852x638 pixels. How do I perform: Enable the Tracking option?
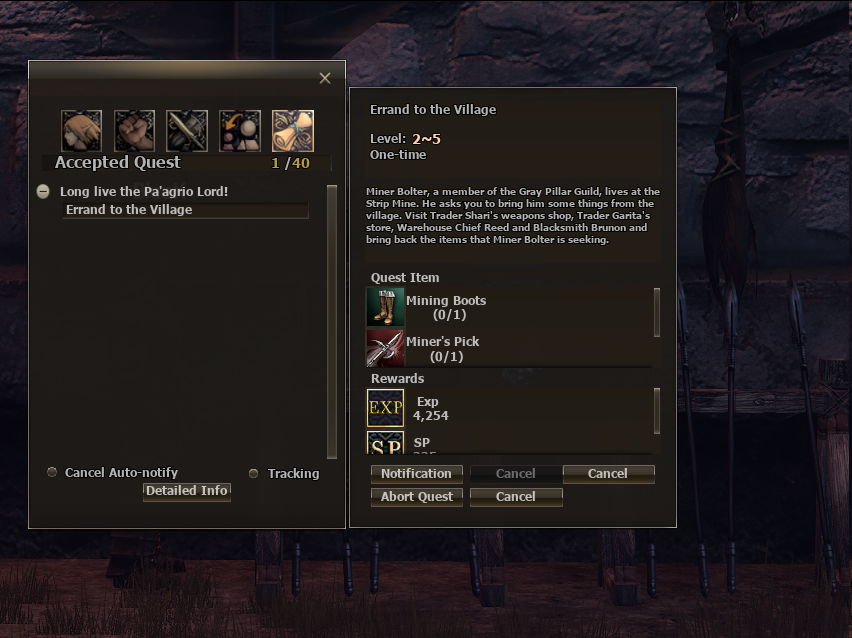tap(253, 473)
